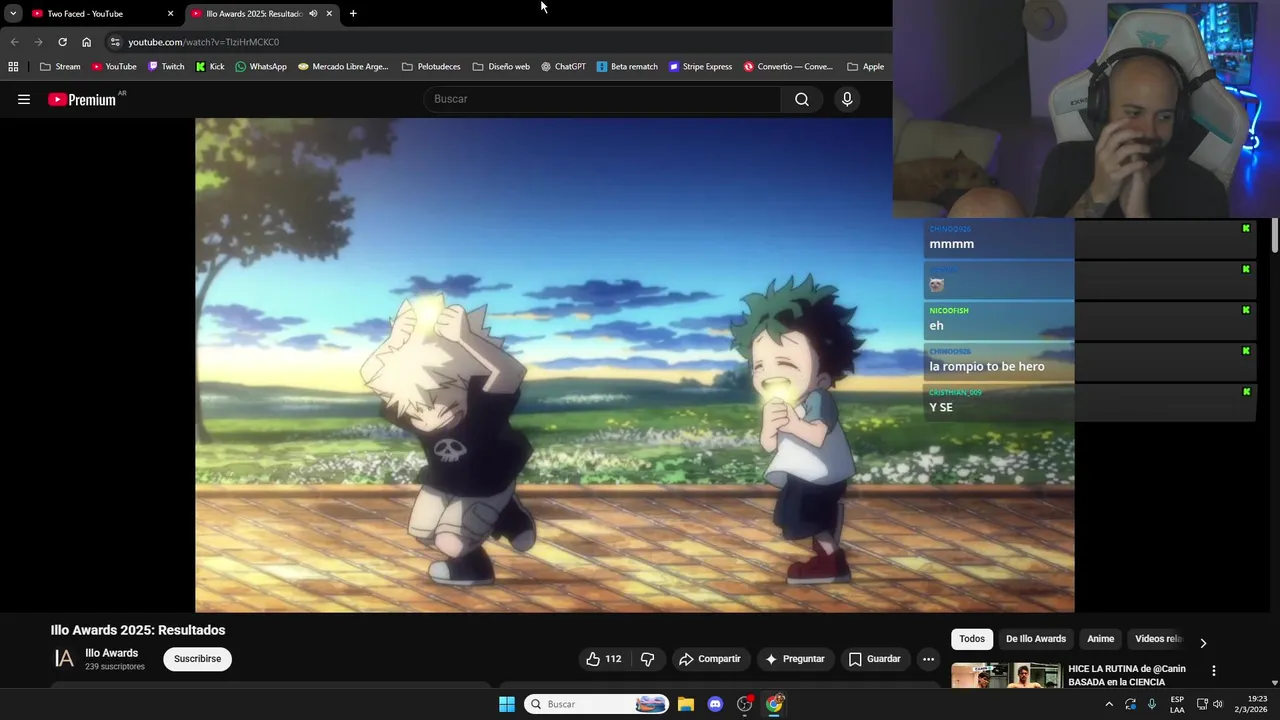Click the Illo Awards channel avatar

64,658
